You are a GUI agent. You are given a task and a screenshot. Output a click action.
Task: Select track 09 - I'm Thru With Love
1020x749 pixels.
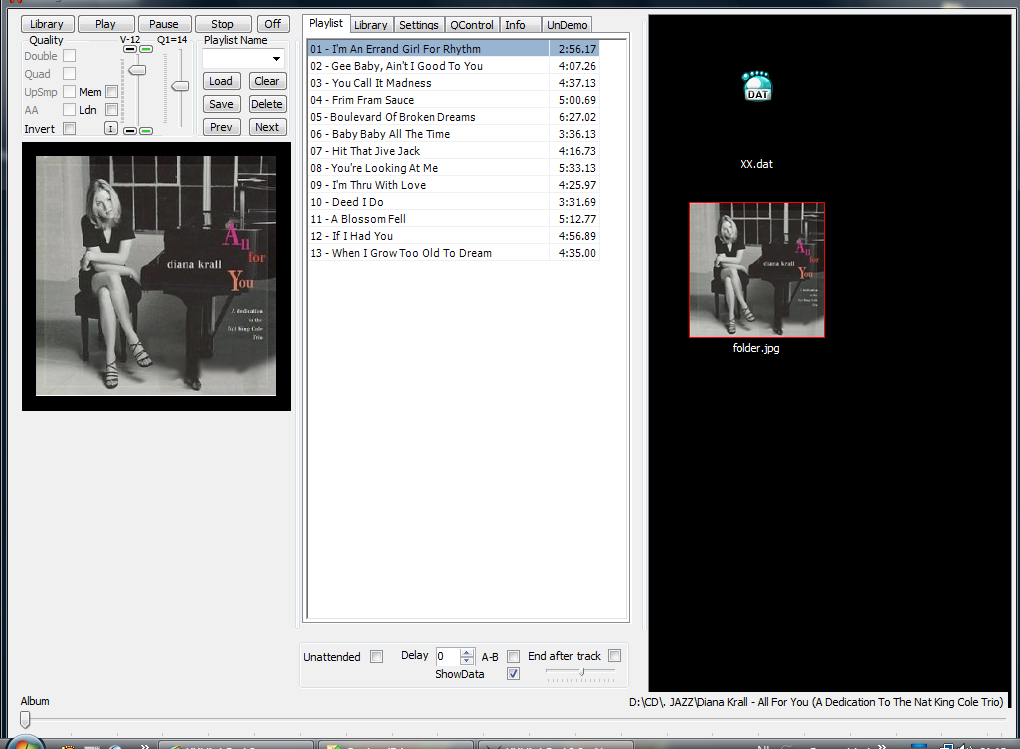pos(453,185)
